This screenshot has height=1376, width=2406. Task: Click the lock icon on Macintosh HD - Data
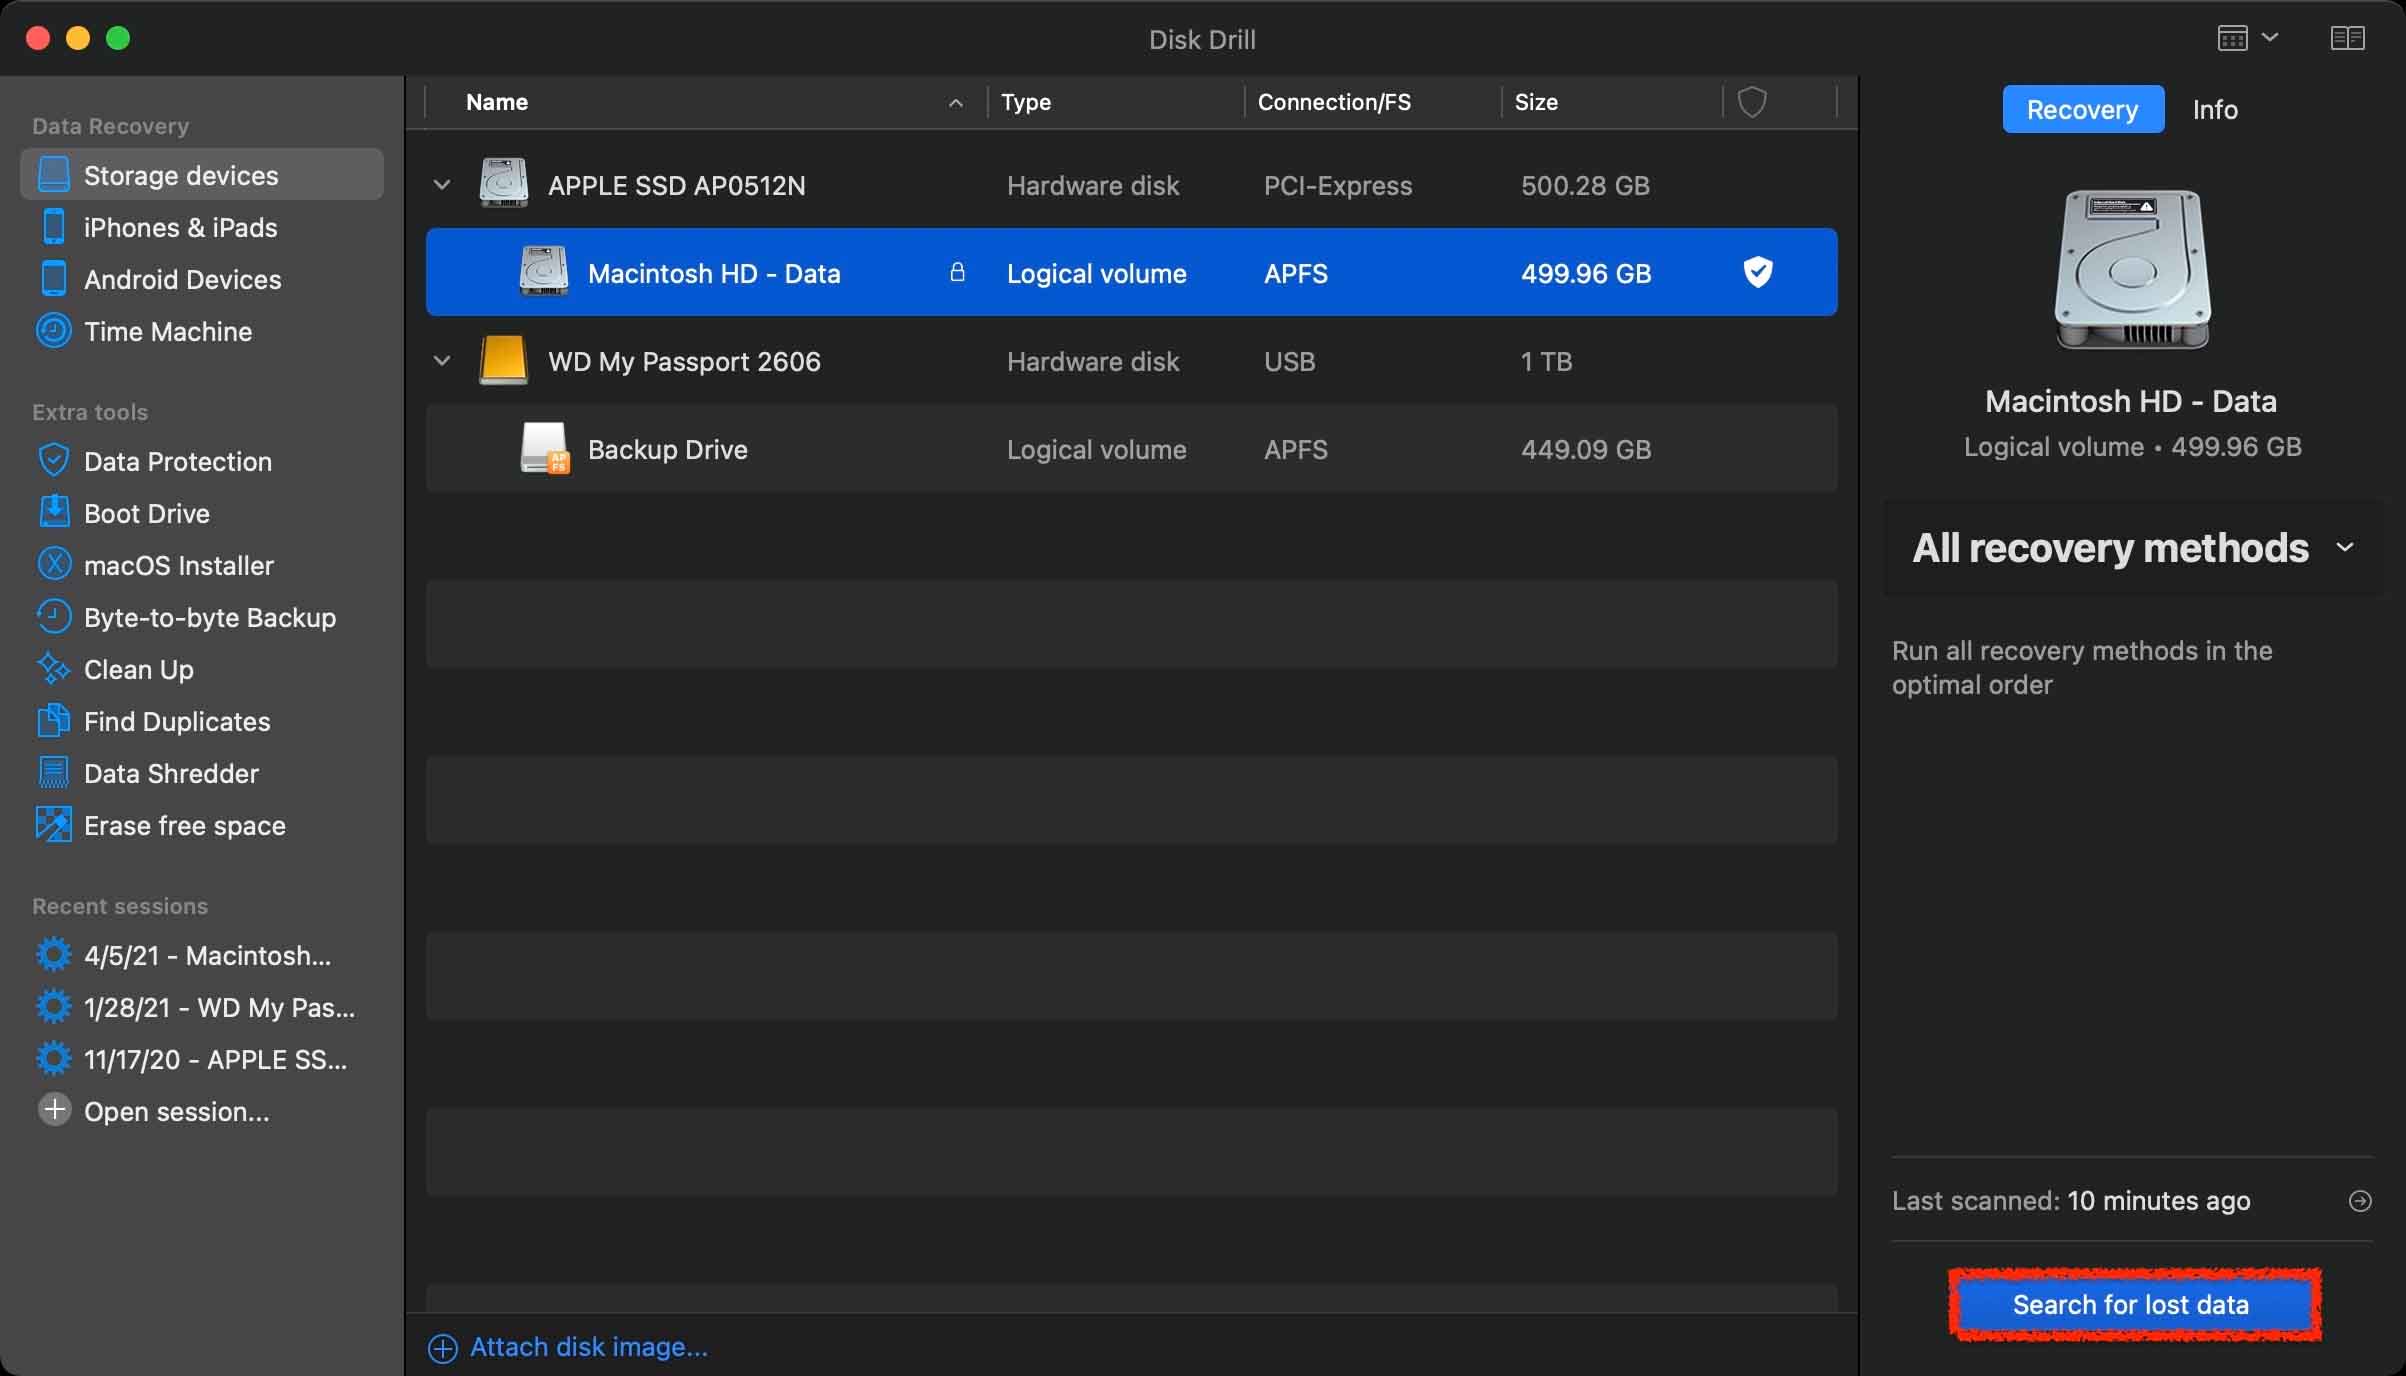pos(957,272)
